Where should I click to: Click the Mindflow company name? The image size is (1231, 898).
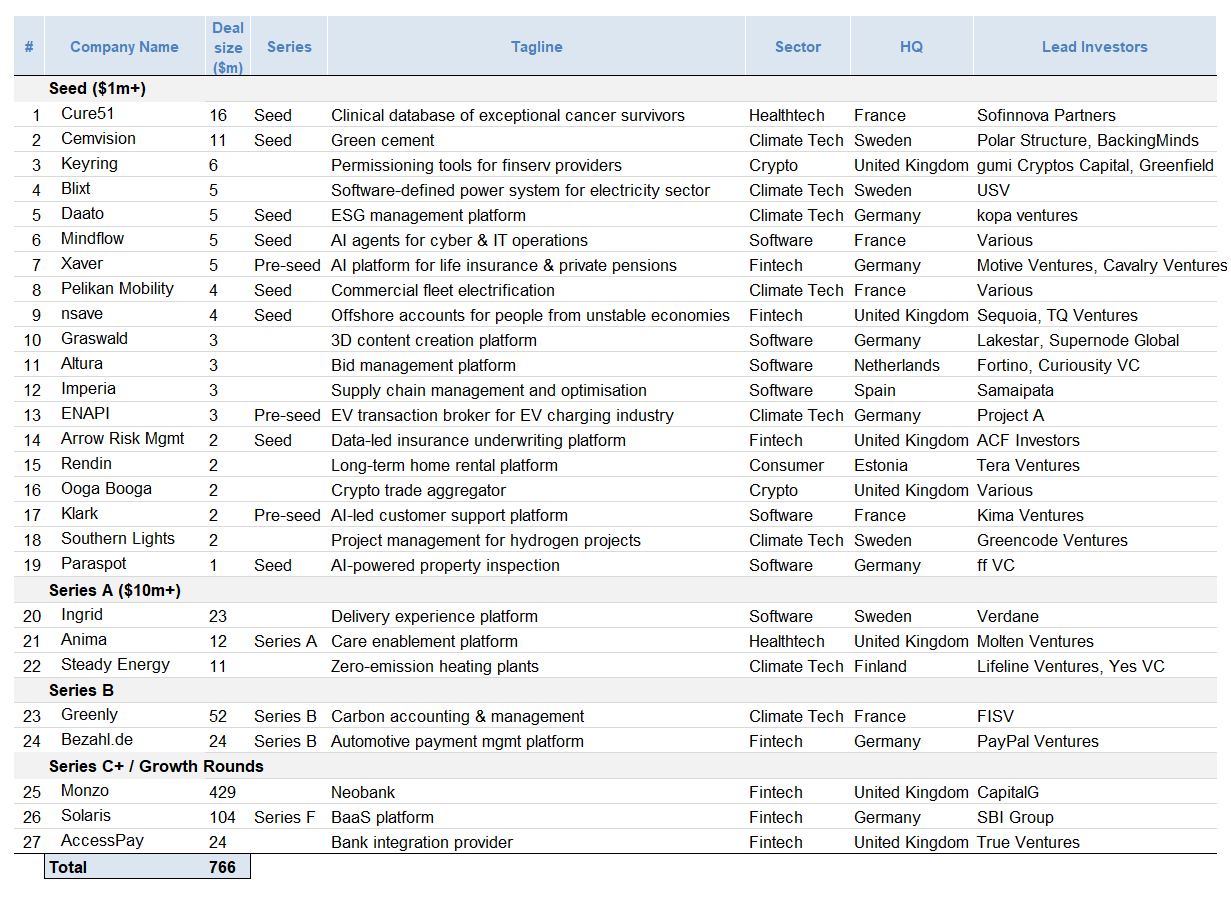click(94, 239)
